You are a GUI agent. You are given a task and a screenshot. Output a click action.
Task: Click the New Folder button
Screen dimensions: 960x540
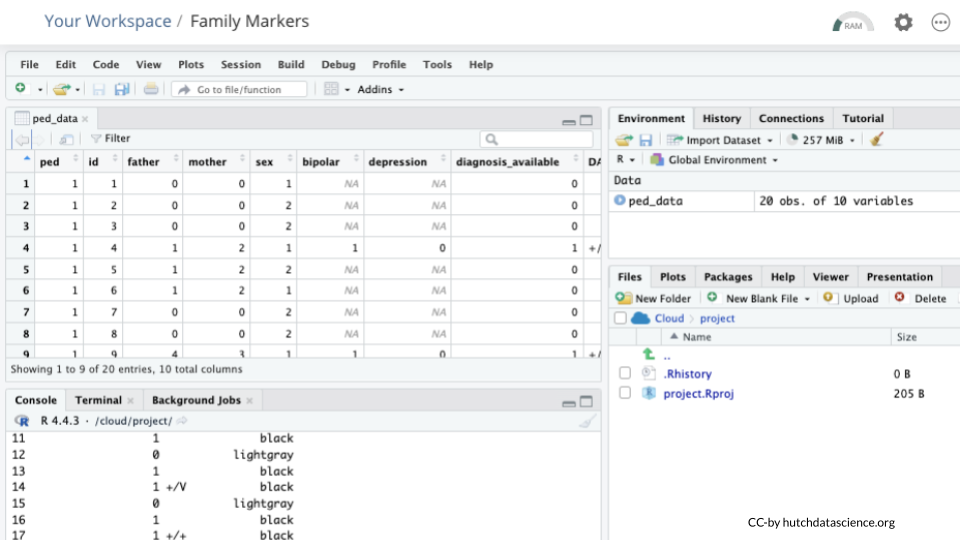coord(653,298)
